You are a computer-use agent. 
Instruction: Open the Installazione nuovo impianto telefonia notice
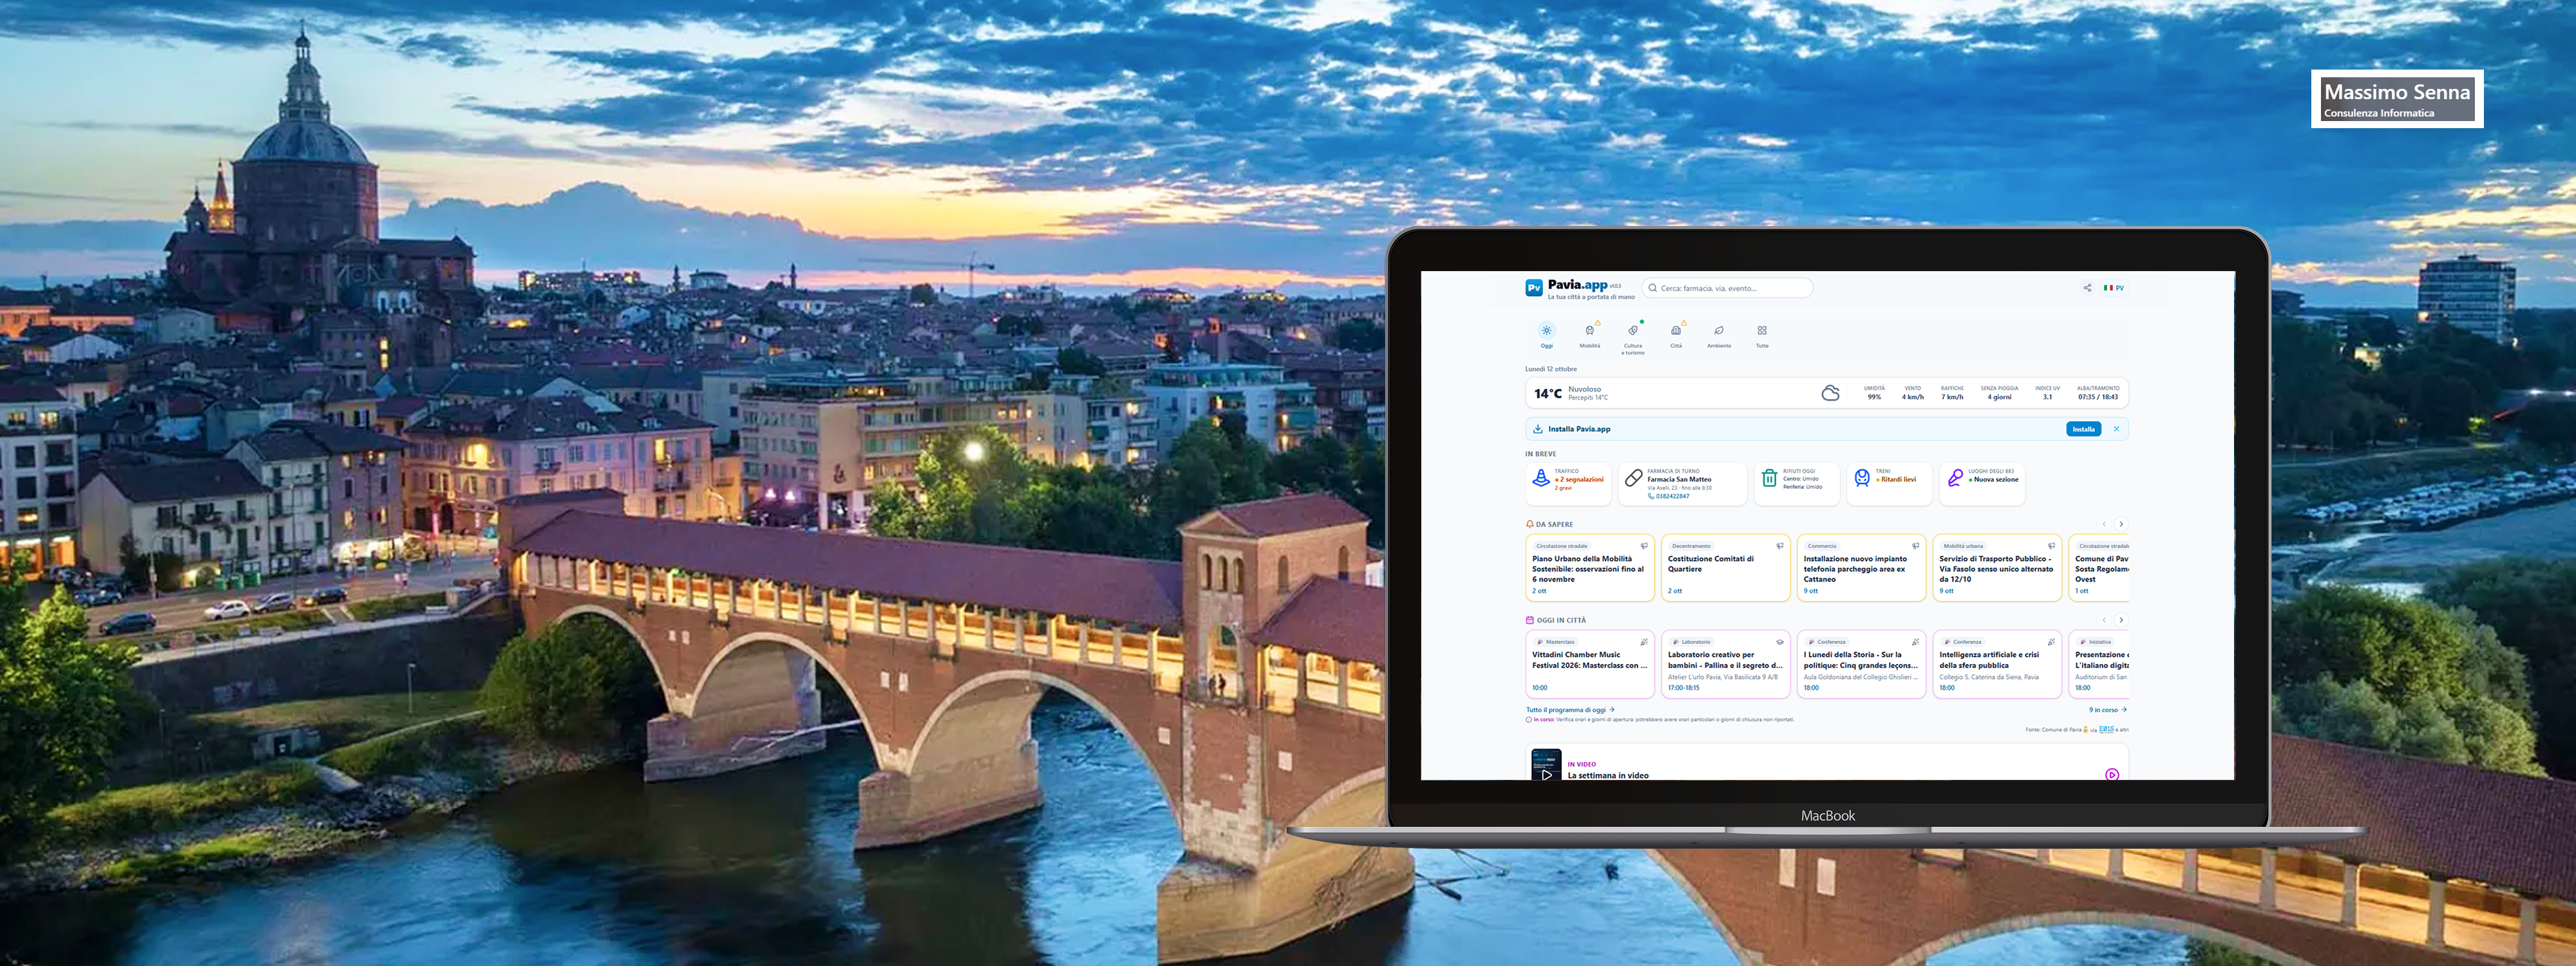click(x=1861, y=568)
